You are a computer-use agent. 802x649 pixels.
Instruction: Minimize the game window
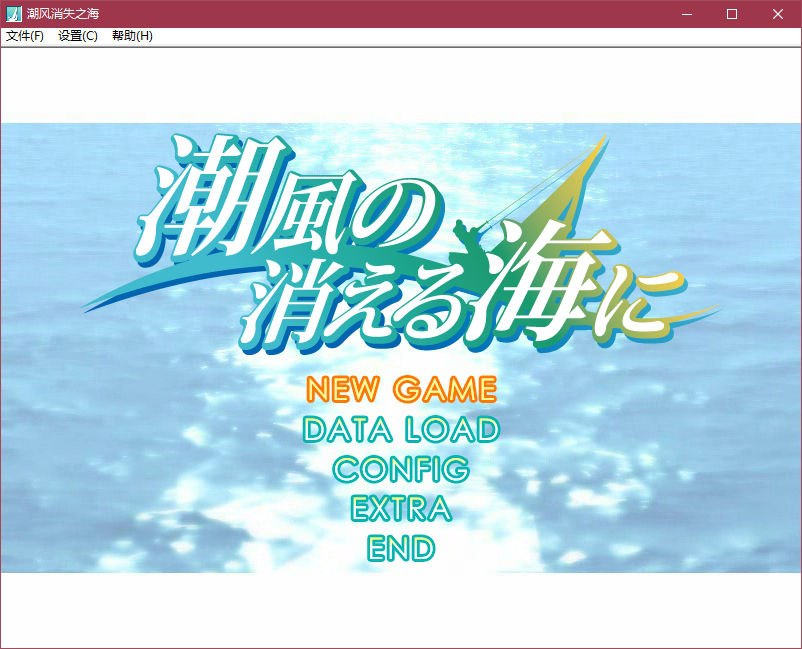click(x=686, y=14)
